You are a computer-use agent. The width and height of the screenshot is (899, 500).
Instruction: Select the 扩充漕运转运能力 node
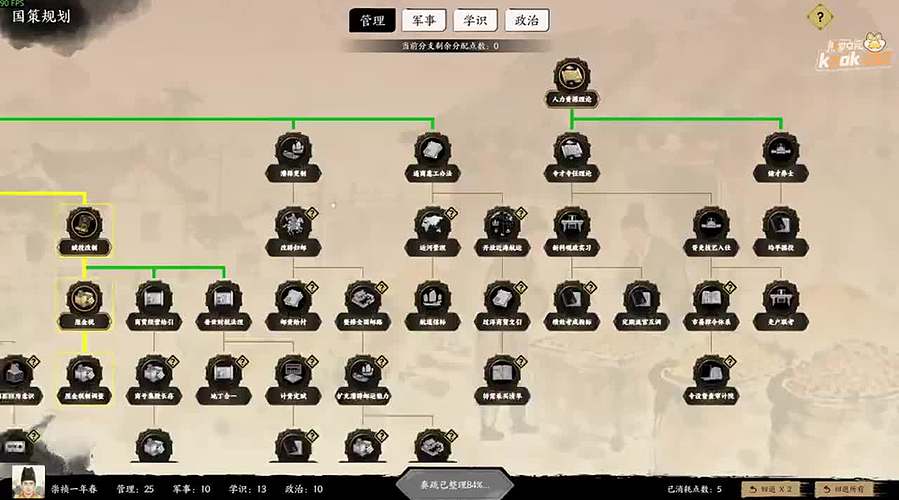coord(363,379)
